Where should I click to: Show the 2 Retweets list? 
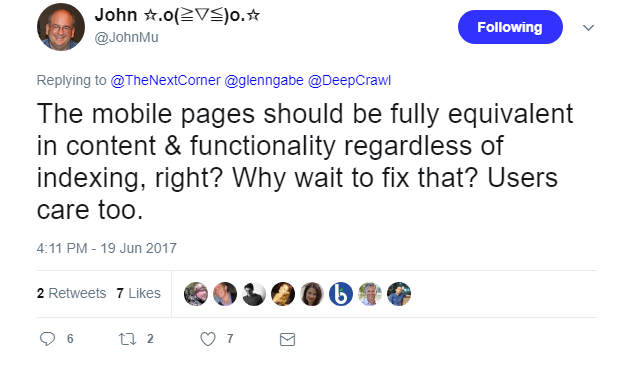pyautogui.click(x=72, y=293)
